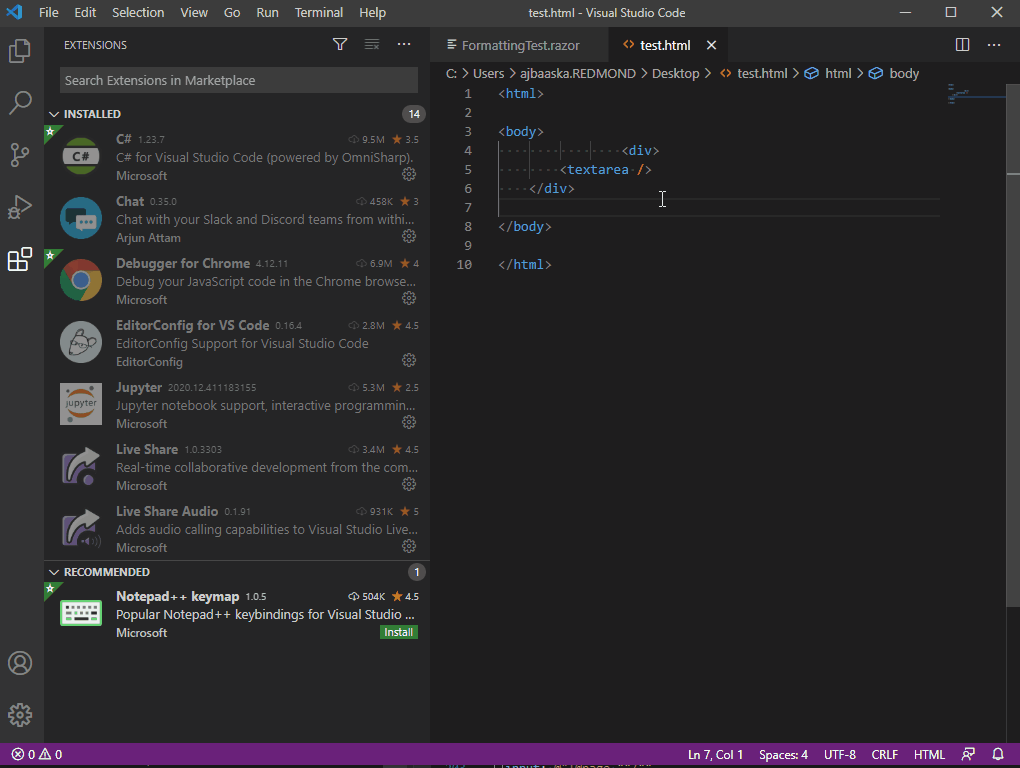Open the Run and Debug view
Viewport: 1020px width, 768px height.
(21, 207)
